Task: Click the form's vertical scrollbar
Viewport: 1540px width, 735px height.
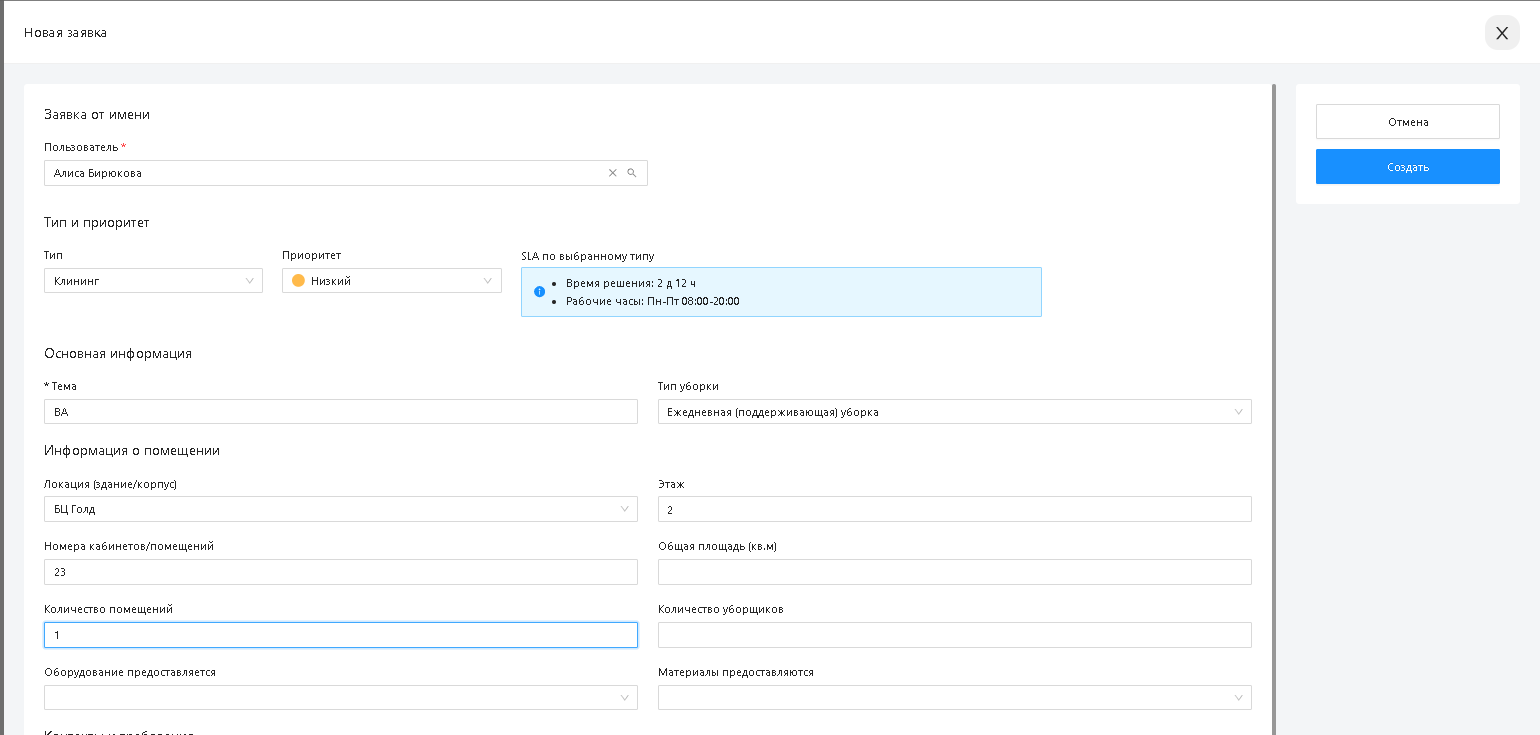Action: pos(1273,410)
